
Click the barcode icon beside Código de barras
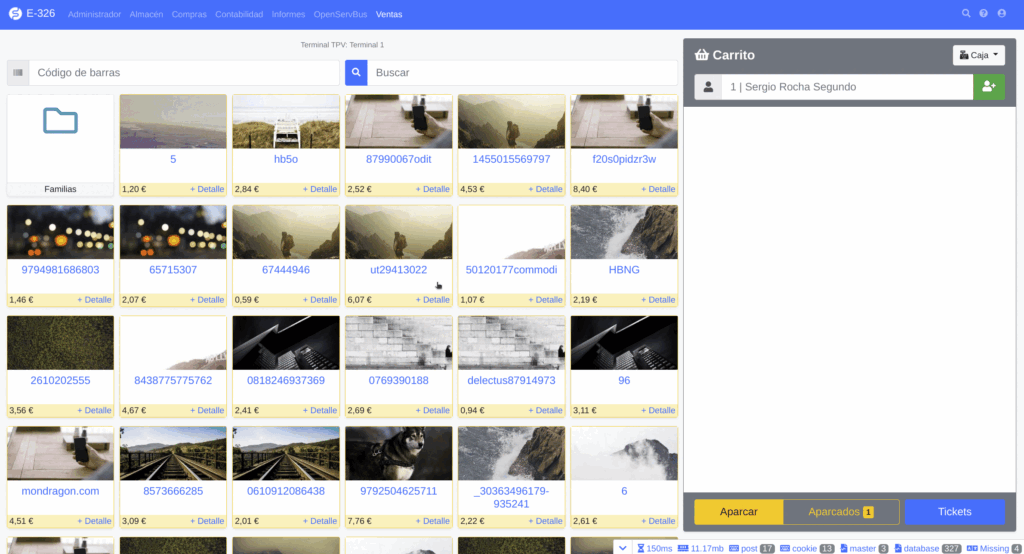tap(18, 73)
